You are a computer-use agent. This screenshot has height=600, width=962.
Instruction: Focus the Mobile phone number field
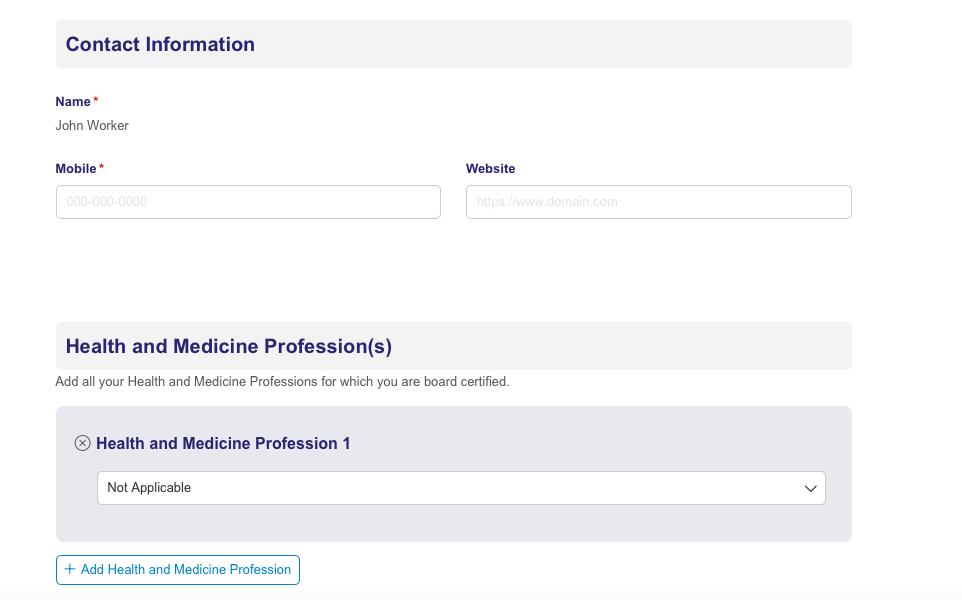tap(248, 202)
